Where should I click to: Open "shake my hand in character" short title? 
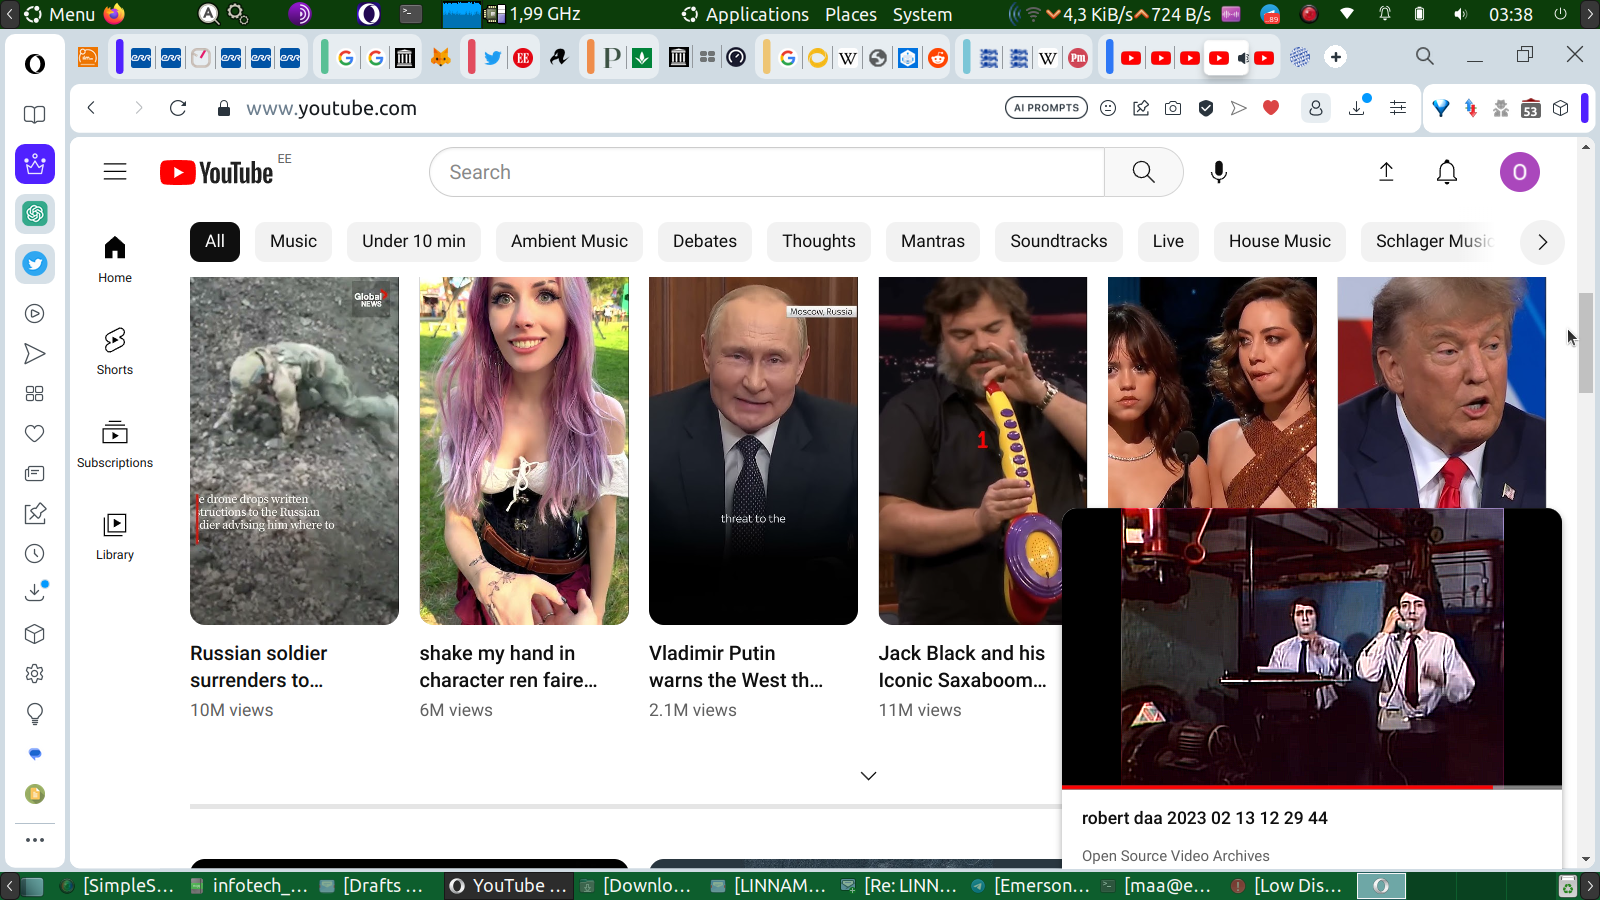pos(508,666)
